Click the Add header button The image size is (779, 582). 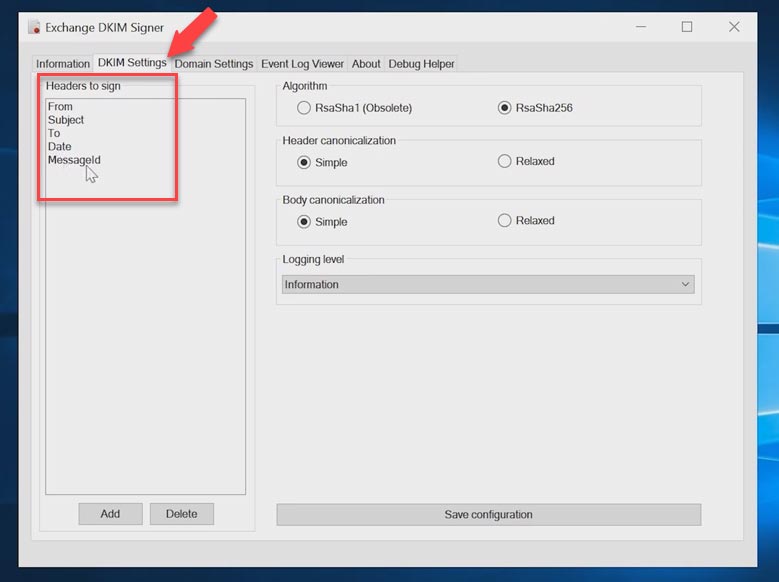point(110,514)
